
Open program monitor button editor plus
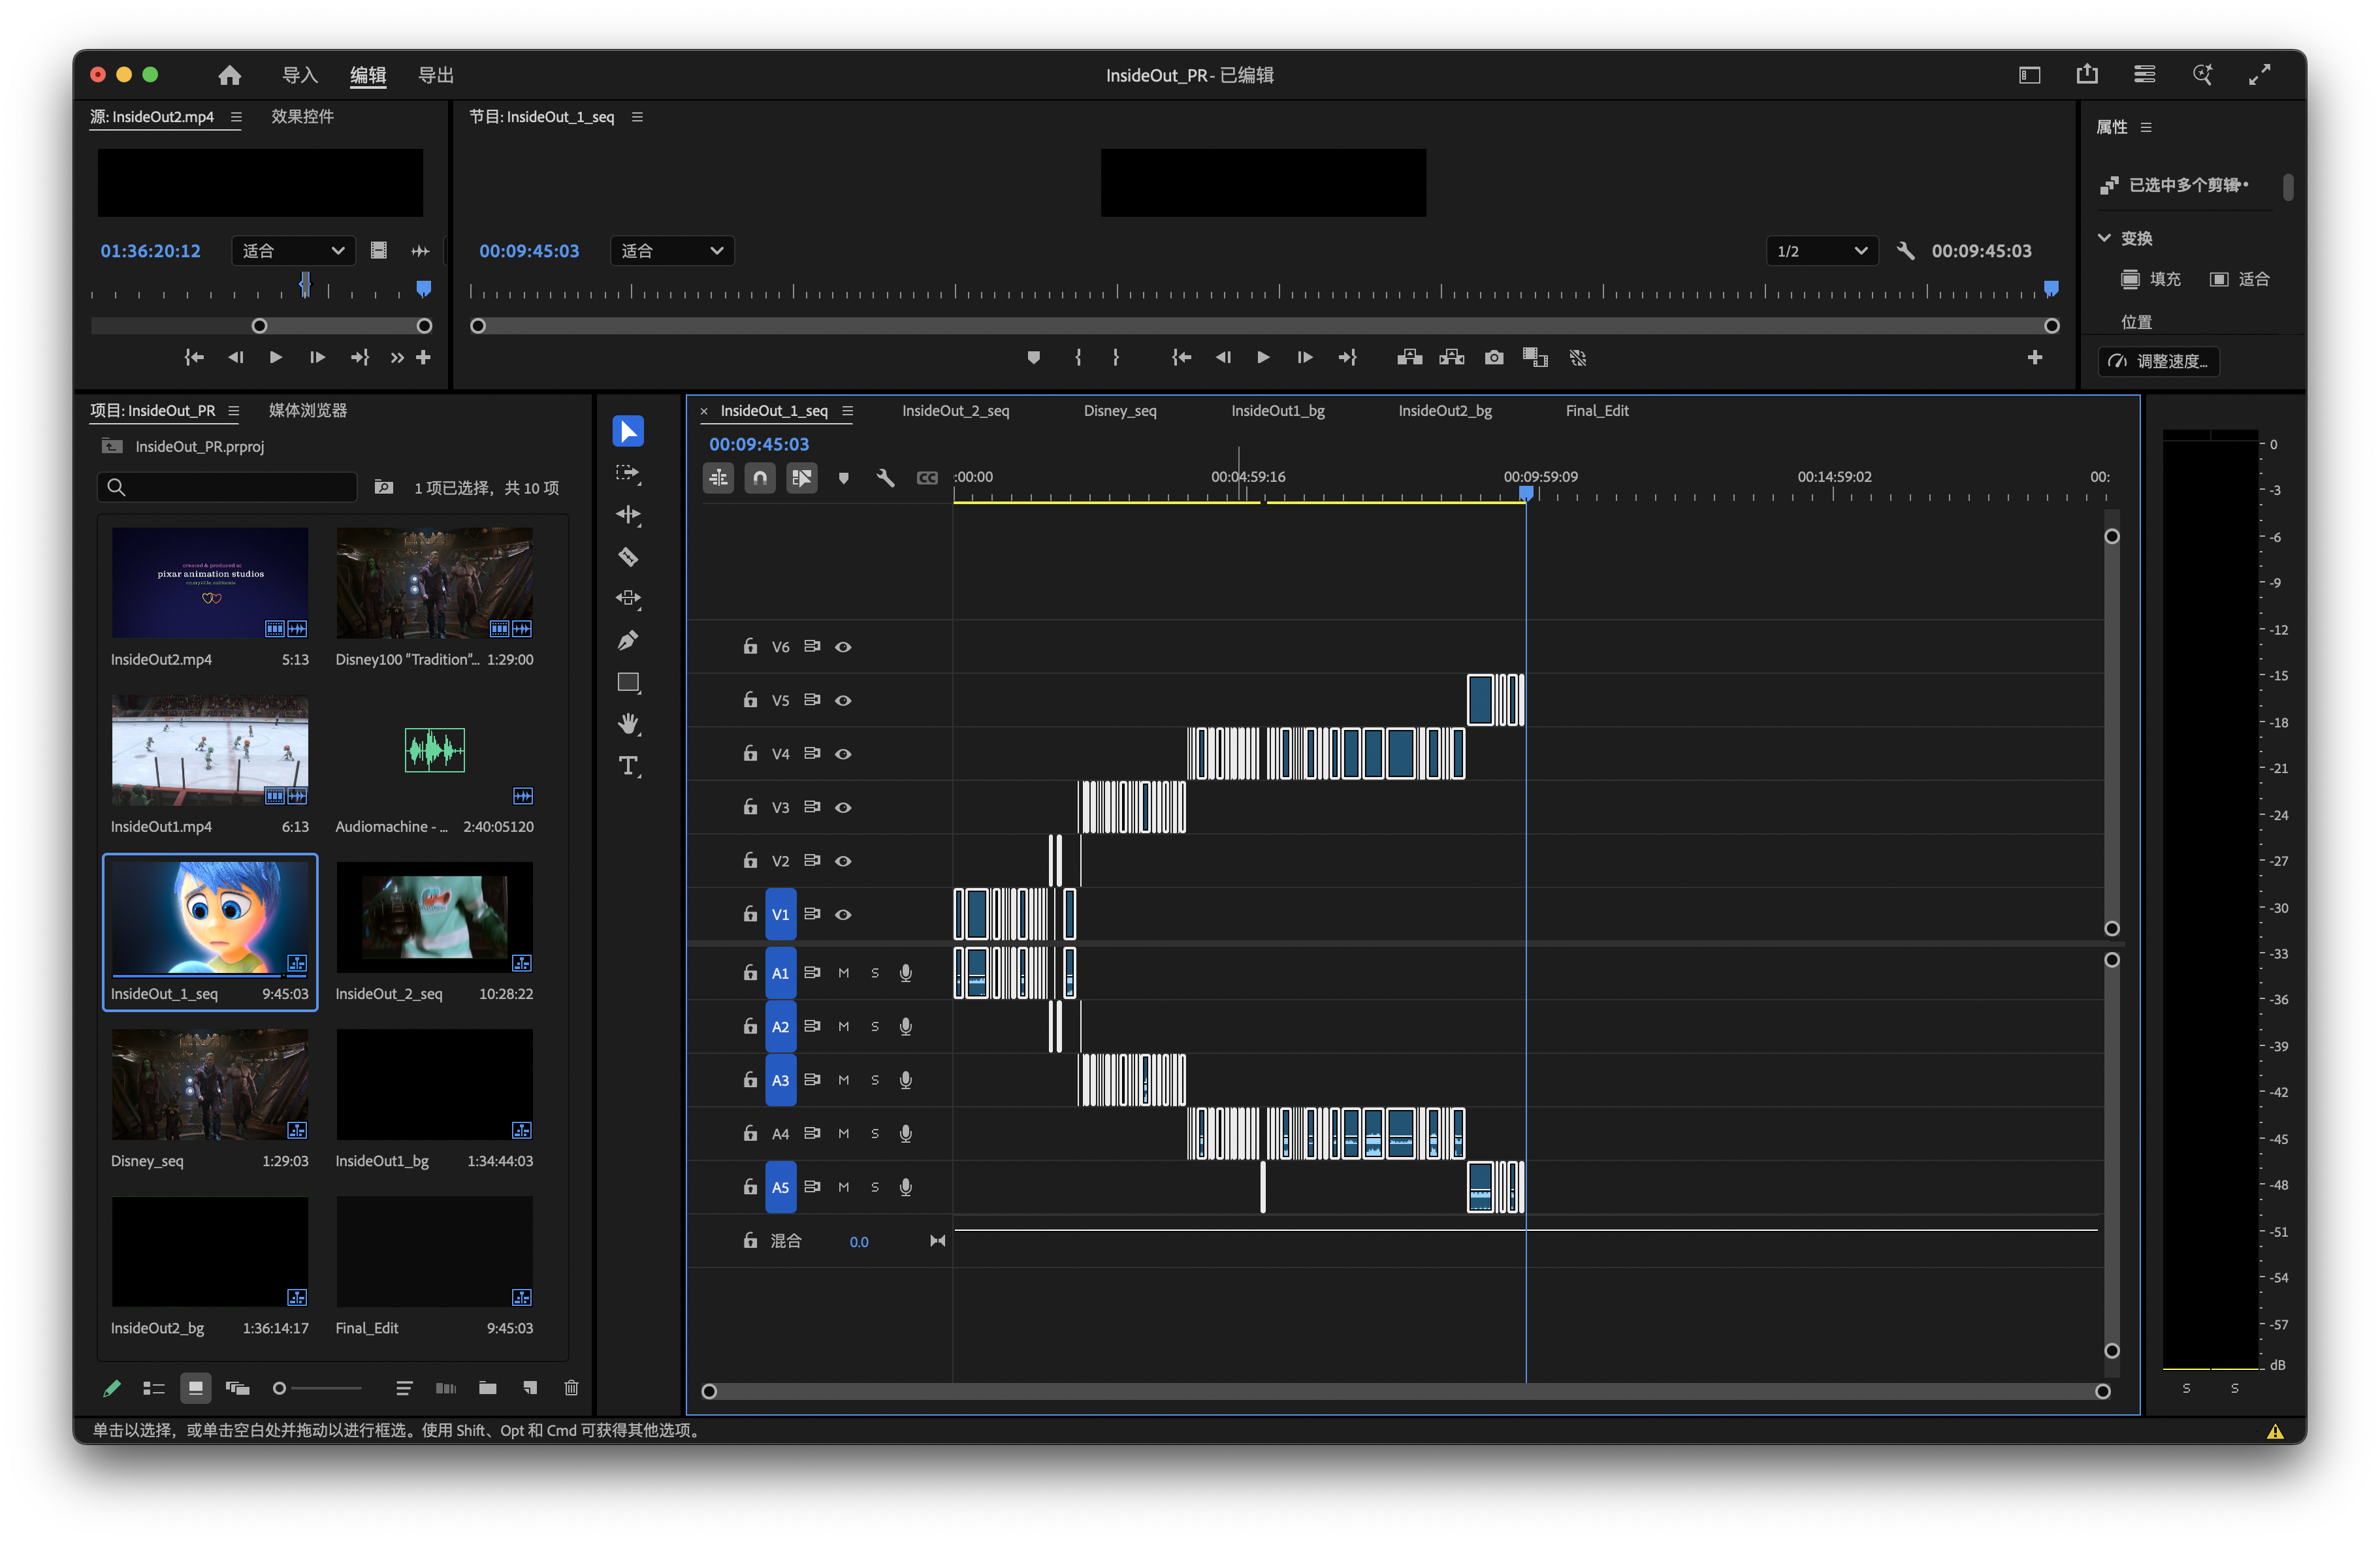pyautogui.click(x=2035, y=358)
